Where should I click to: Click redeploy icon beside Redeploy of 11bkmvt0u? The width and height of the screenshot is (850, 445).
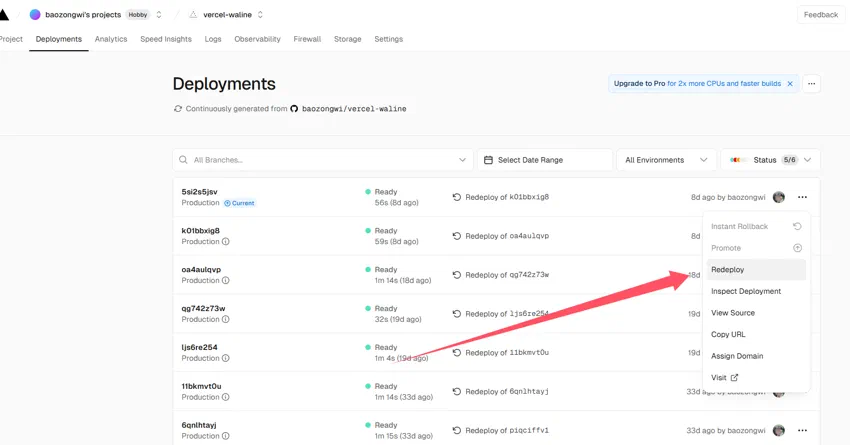click(x=456, y=353)
